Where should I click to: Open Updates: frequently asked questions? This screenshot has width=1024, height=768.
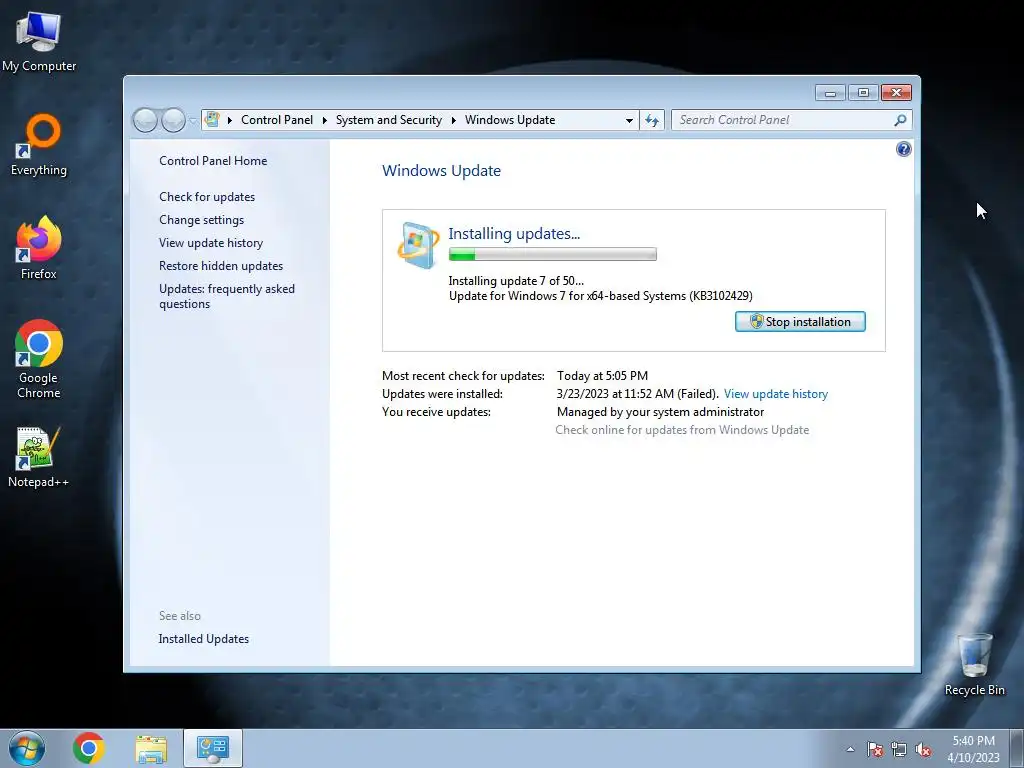point(227,296)
